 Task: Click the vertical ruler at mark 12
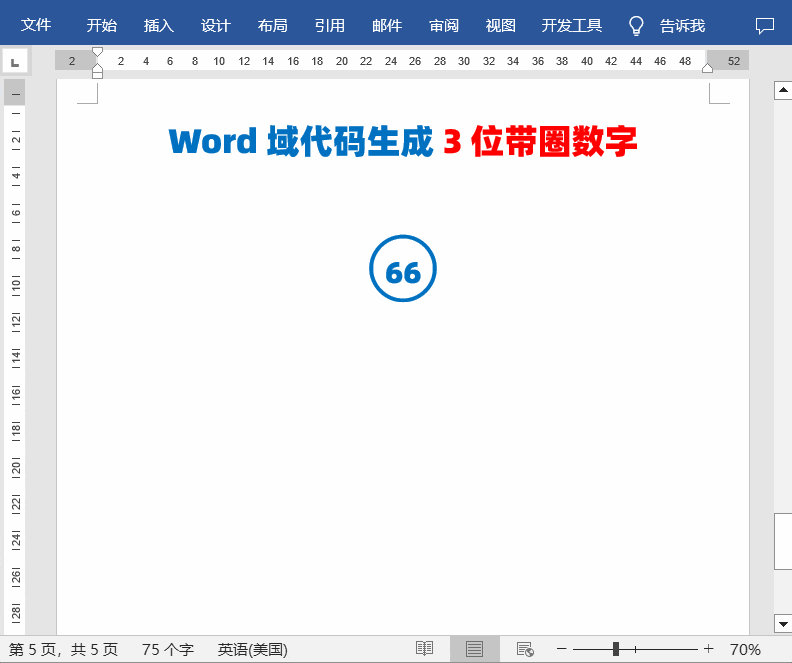[x=16, y=321]
